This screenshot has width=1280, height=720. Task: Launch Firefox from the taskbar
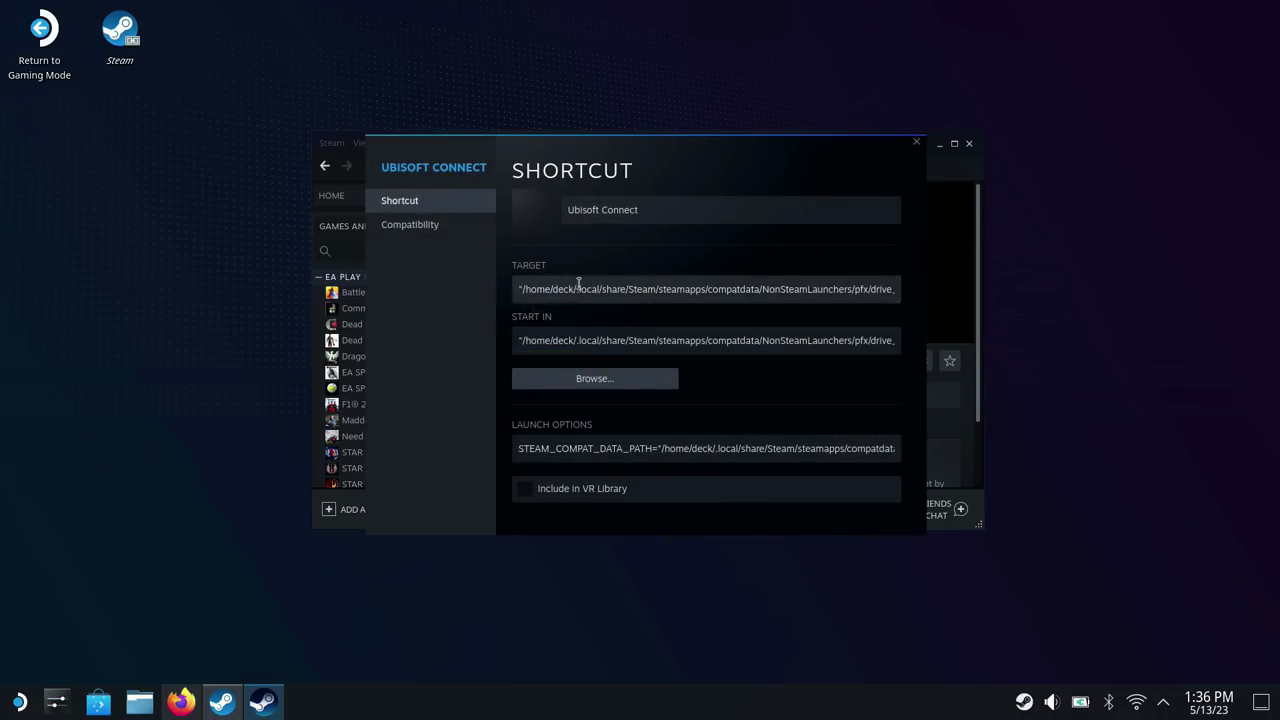click(181, 702)
